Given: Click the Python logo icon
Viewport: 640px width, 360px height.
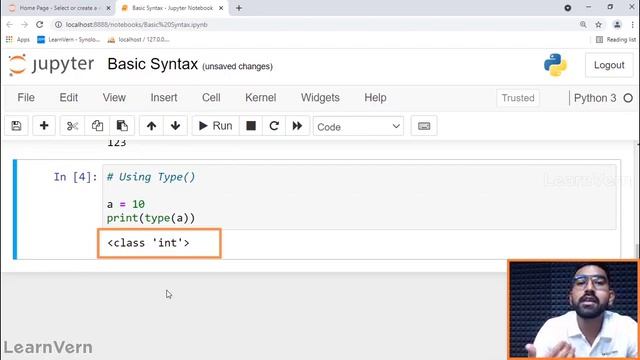Looking at the screenshot, I should pyautogui.click(x=555, y=65).
